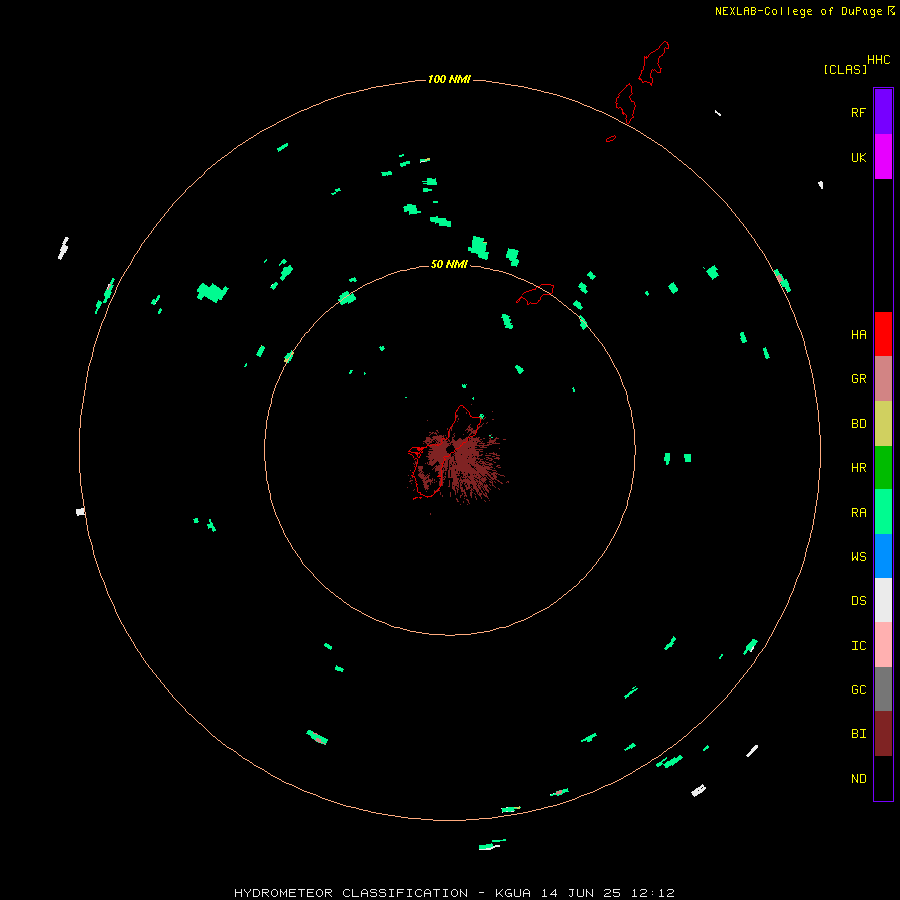Click the GC legend label

tap(858, 689)
